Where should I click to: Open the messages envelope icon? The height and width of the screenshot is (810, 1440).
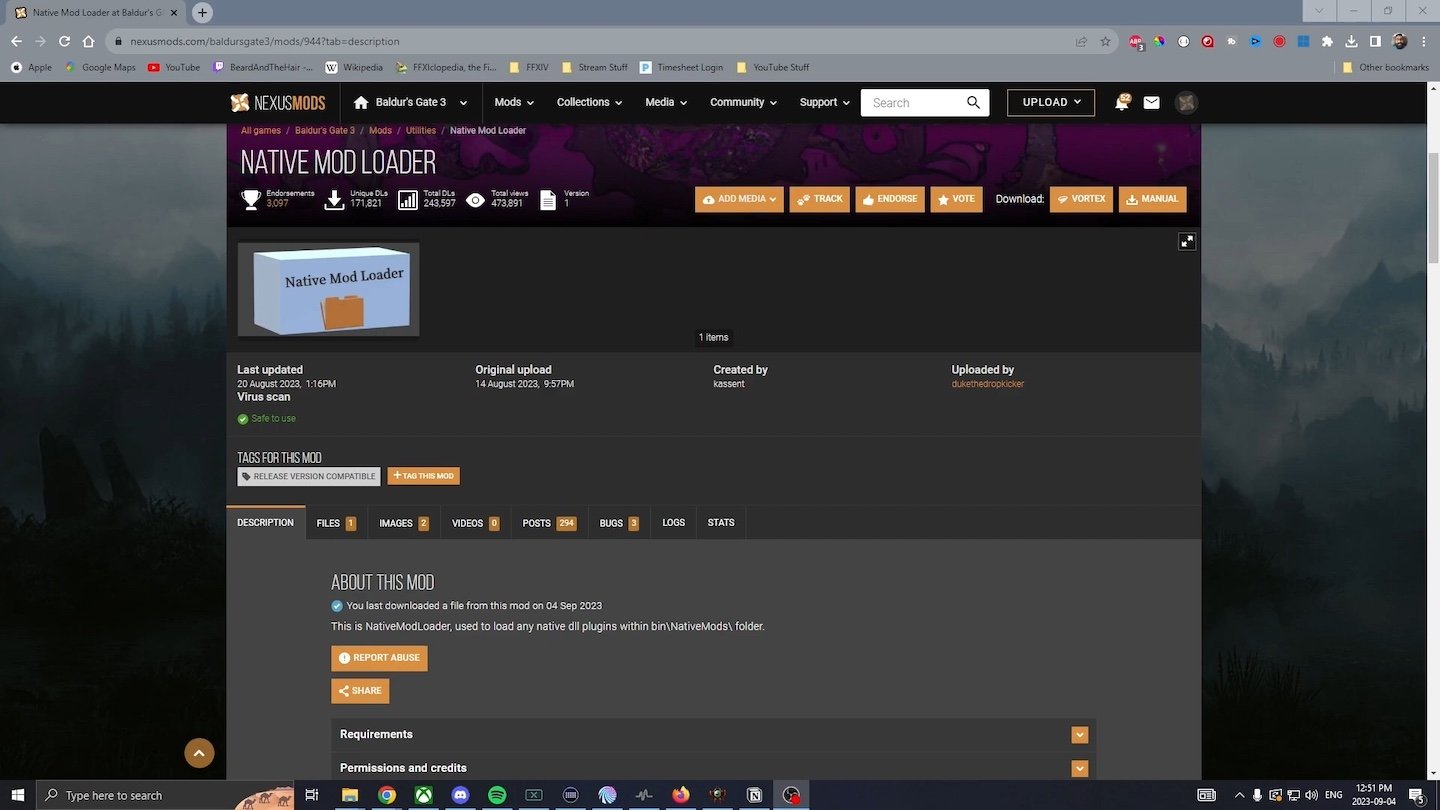[x=1151, y=102]
